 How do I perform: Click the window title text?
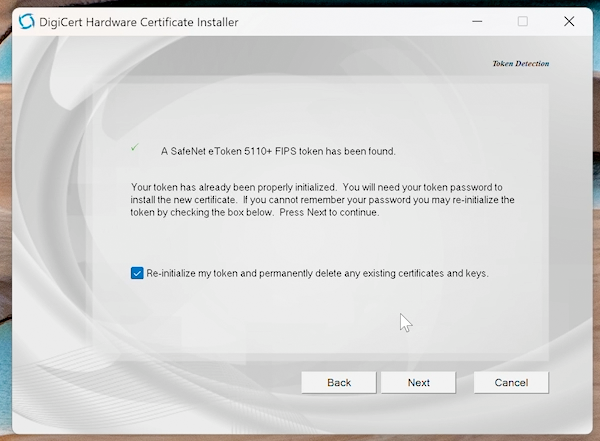click(139, 21)
